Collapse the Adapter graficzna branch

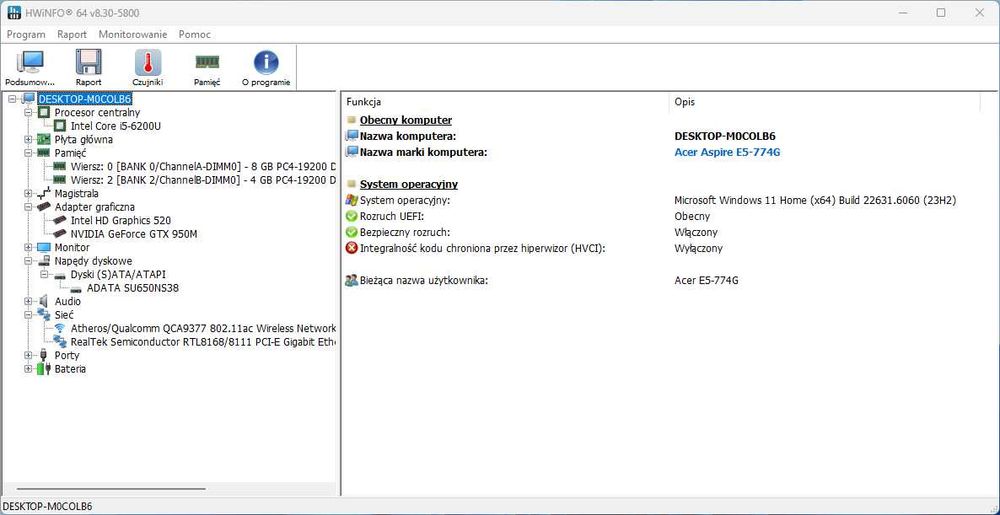(28, 207)
